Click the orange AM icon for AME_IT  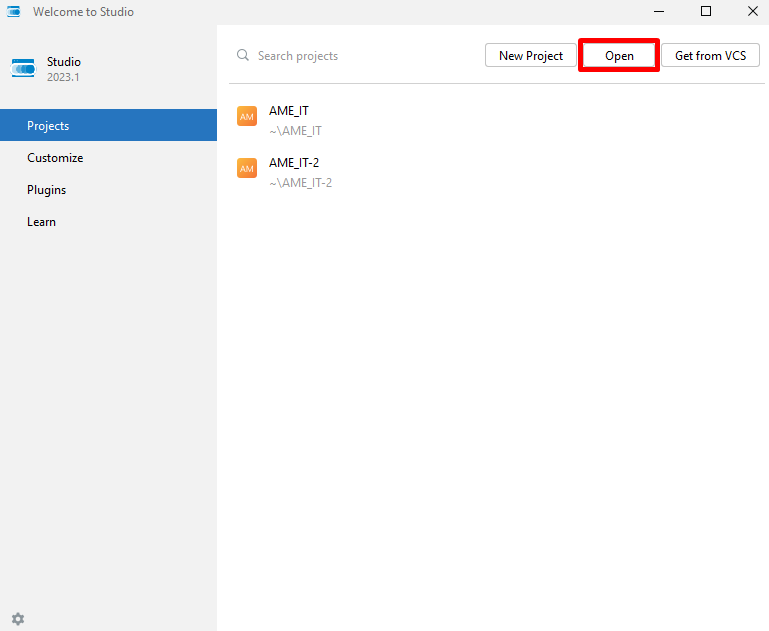(x=247, y=117)
